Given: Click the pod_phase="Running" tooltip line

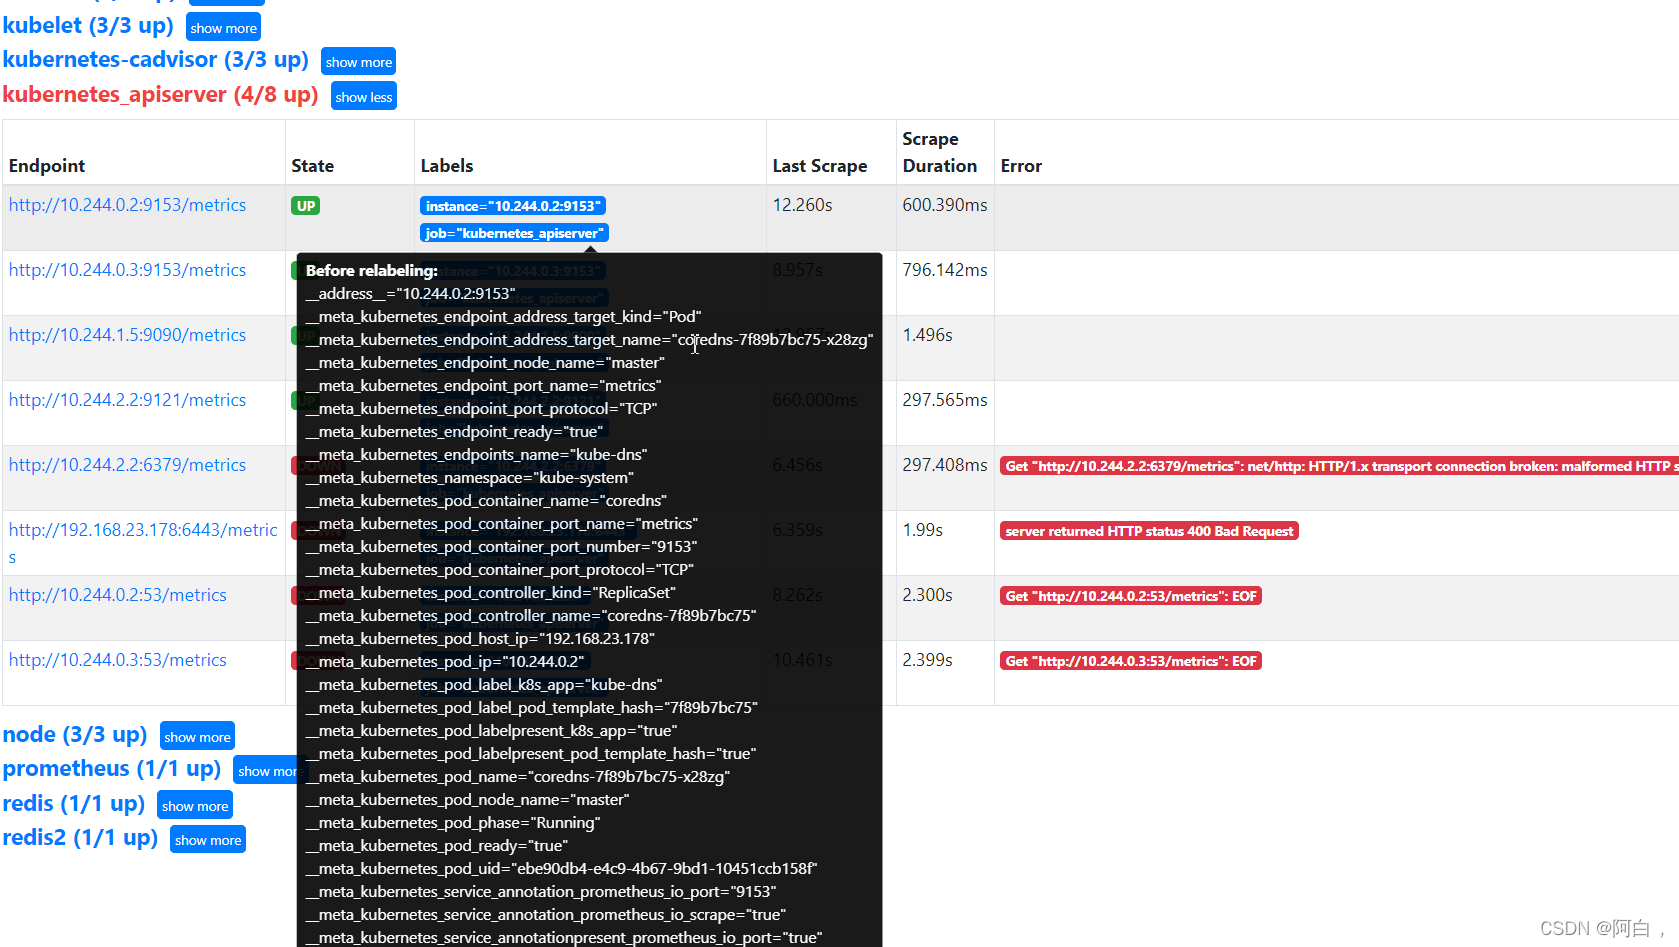Looking at the screenshot, I should (x=453, y=822).
